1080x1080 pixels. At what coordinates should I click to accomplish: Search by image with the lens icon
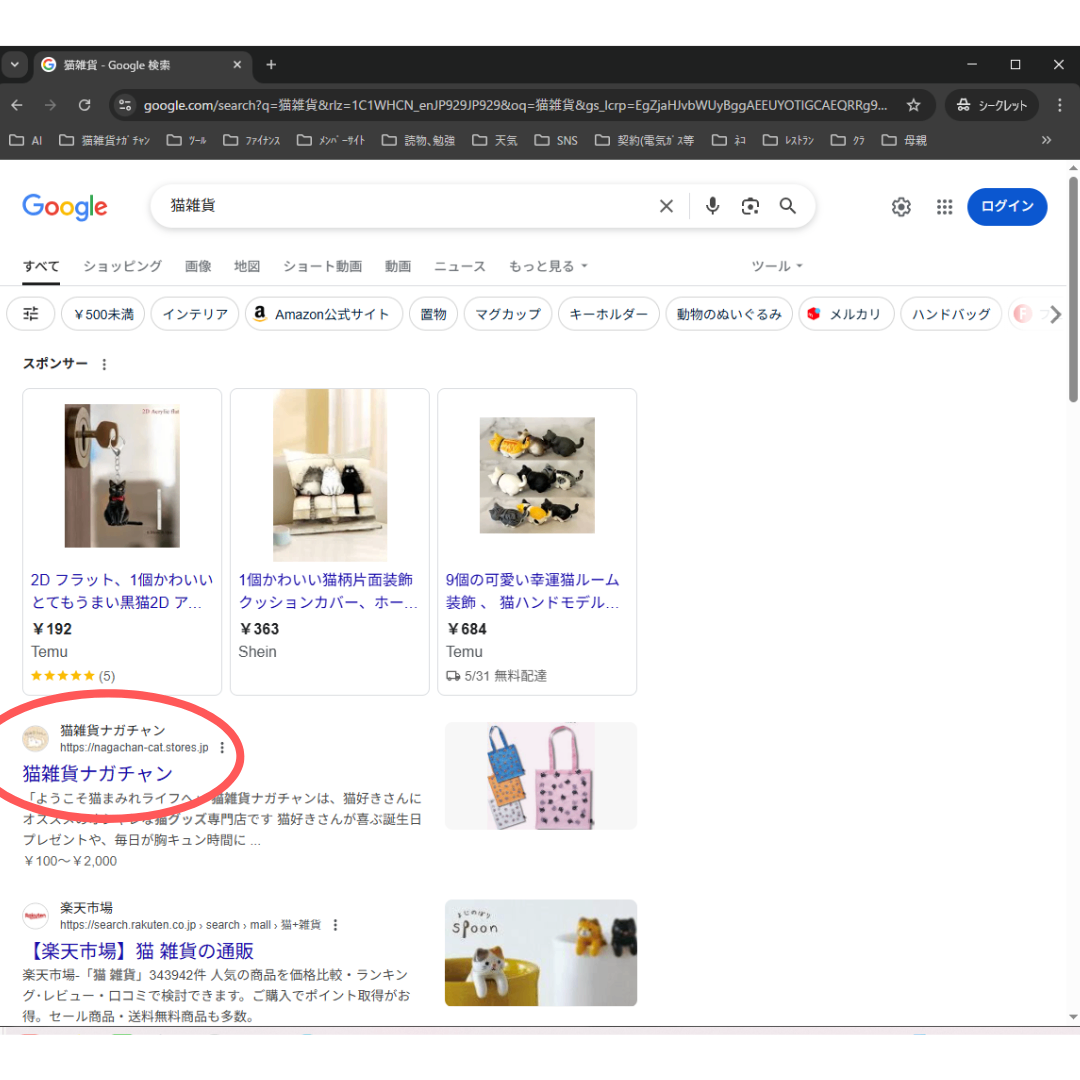click(x=750, y=206)
